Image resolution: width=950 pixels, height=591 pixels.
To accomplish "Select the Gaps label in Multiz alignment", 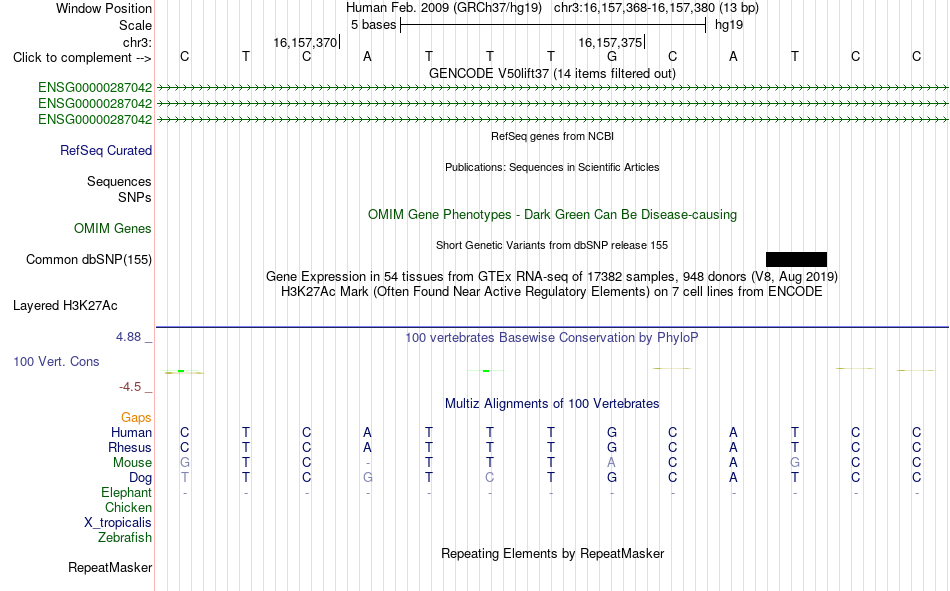I will click(x=136, y=417).
